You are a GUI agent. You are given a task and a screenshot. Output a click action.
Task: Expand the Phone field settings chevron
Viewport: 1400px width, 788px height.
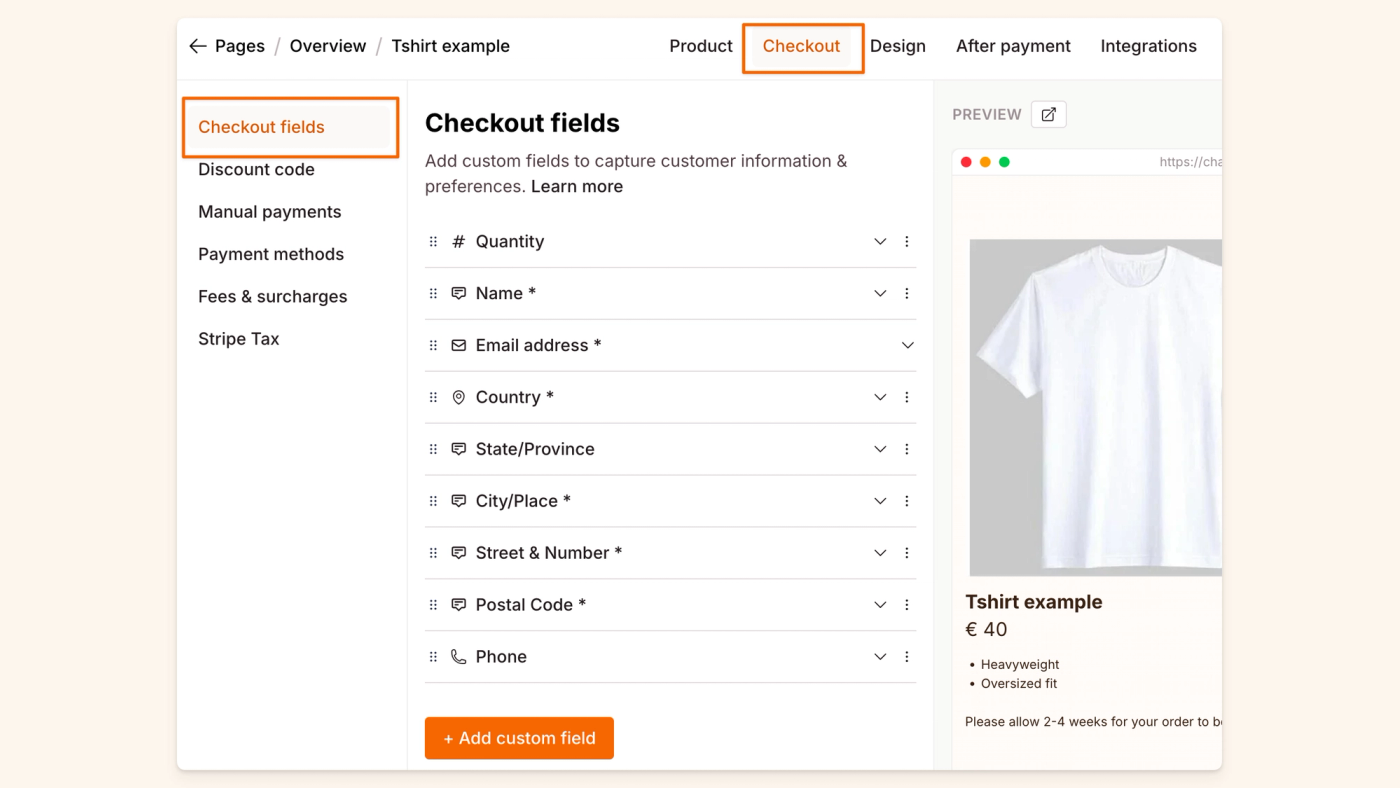pyautogui.click(x=879, y=657)
